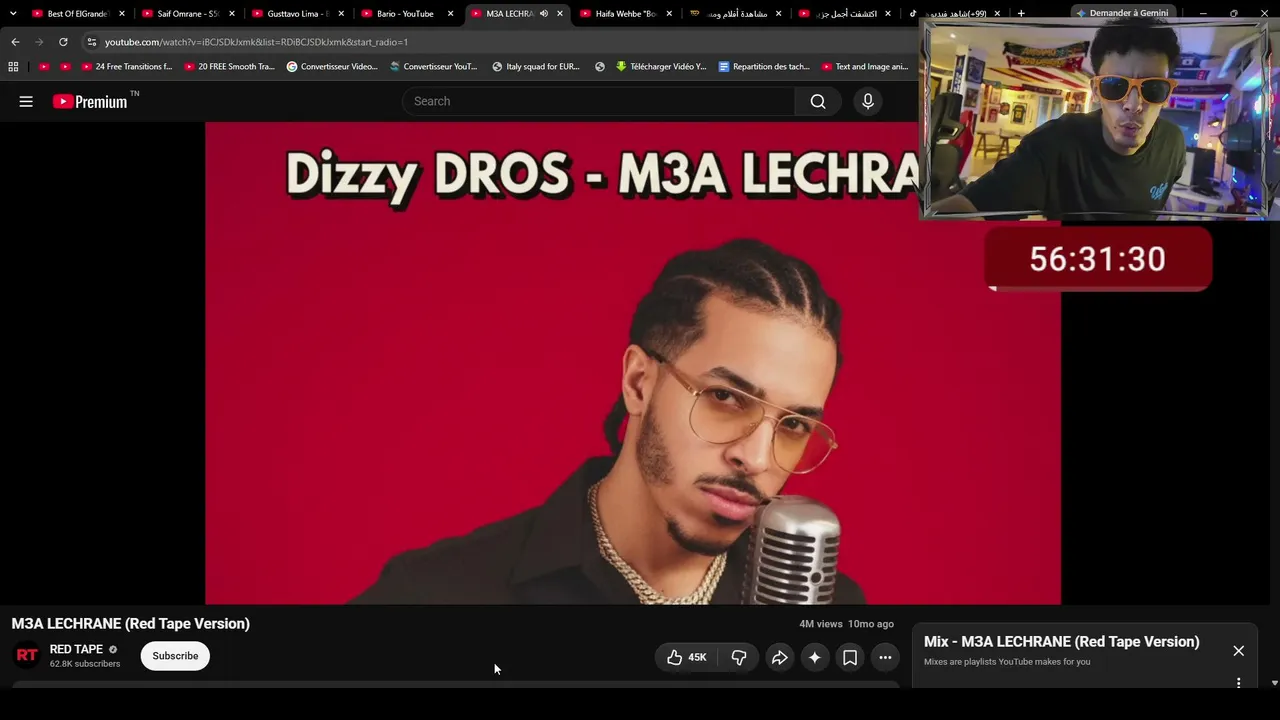The image size is (1280, 720).
Task: Click the YouTube search magnifier button
Action: [x=818, y=101]
